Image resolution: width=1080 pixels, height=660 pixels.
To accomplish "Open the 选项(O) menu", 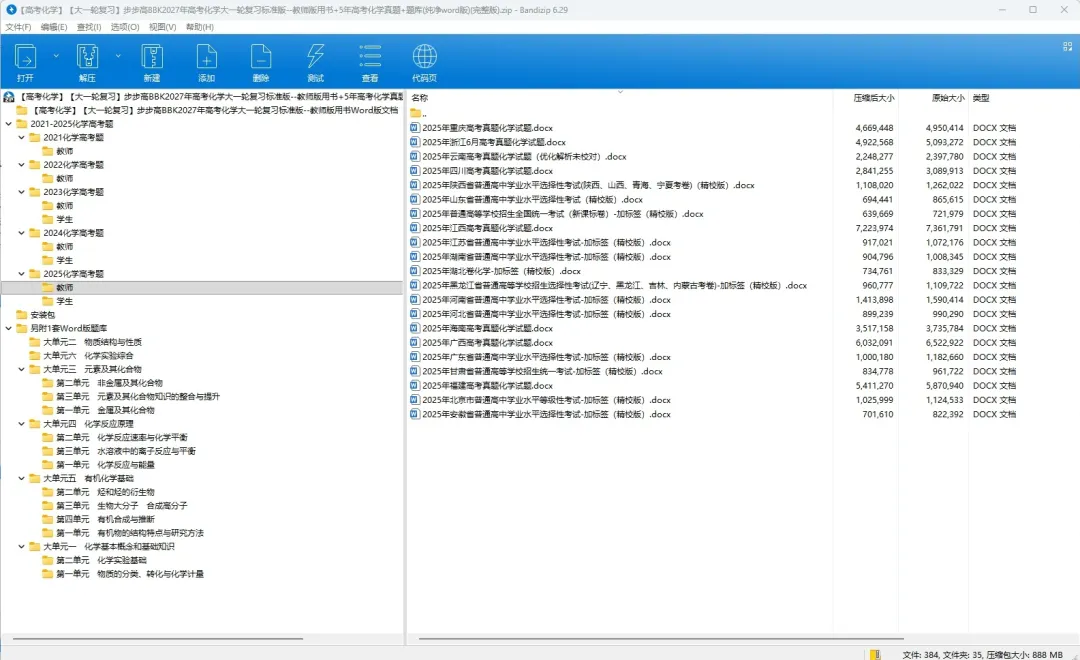I will [125, 27].
